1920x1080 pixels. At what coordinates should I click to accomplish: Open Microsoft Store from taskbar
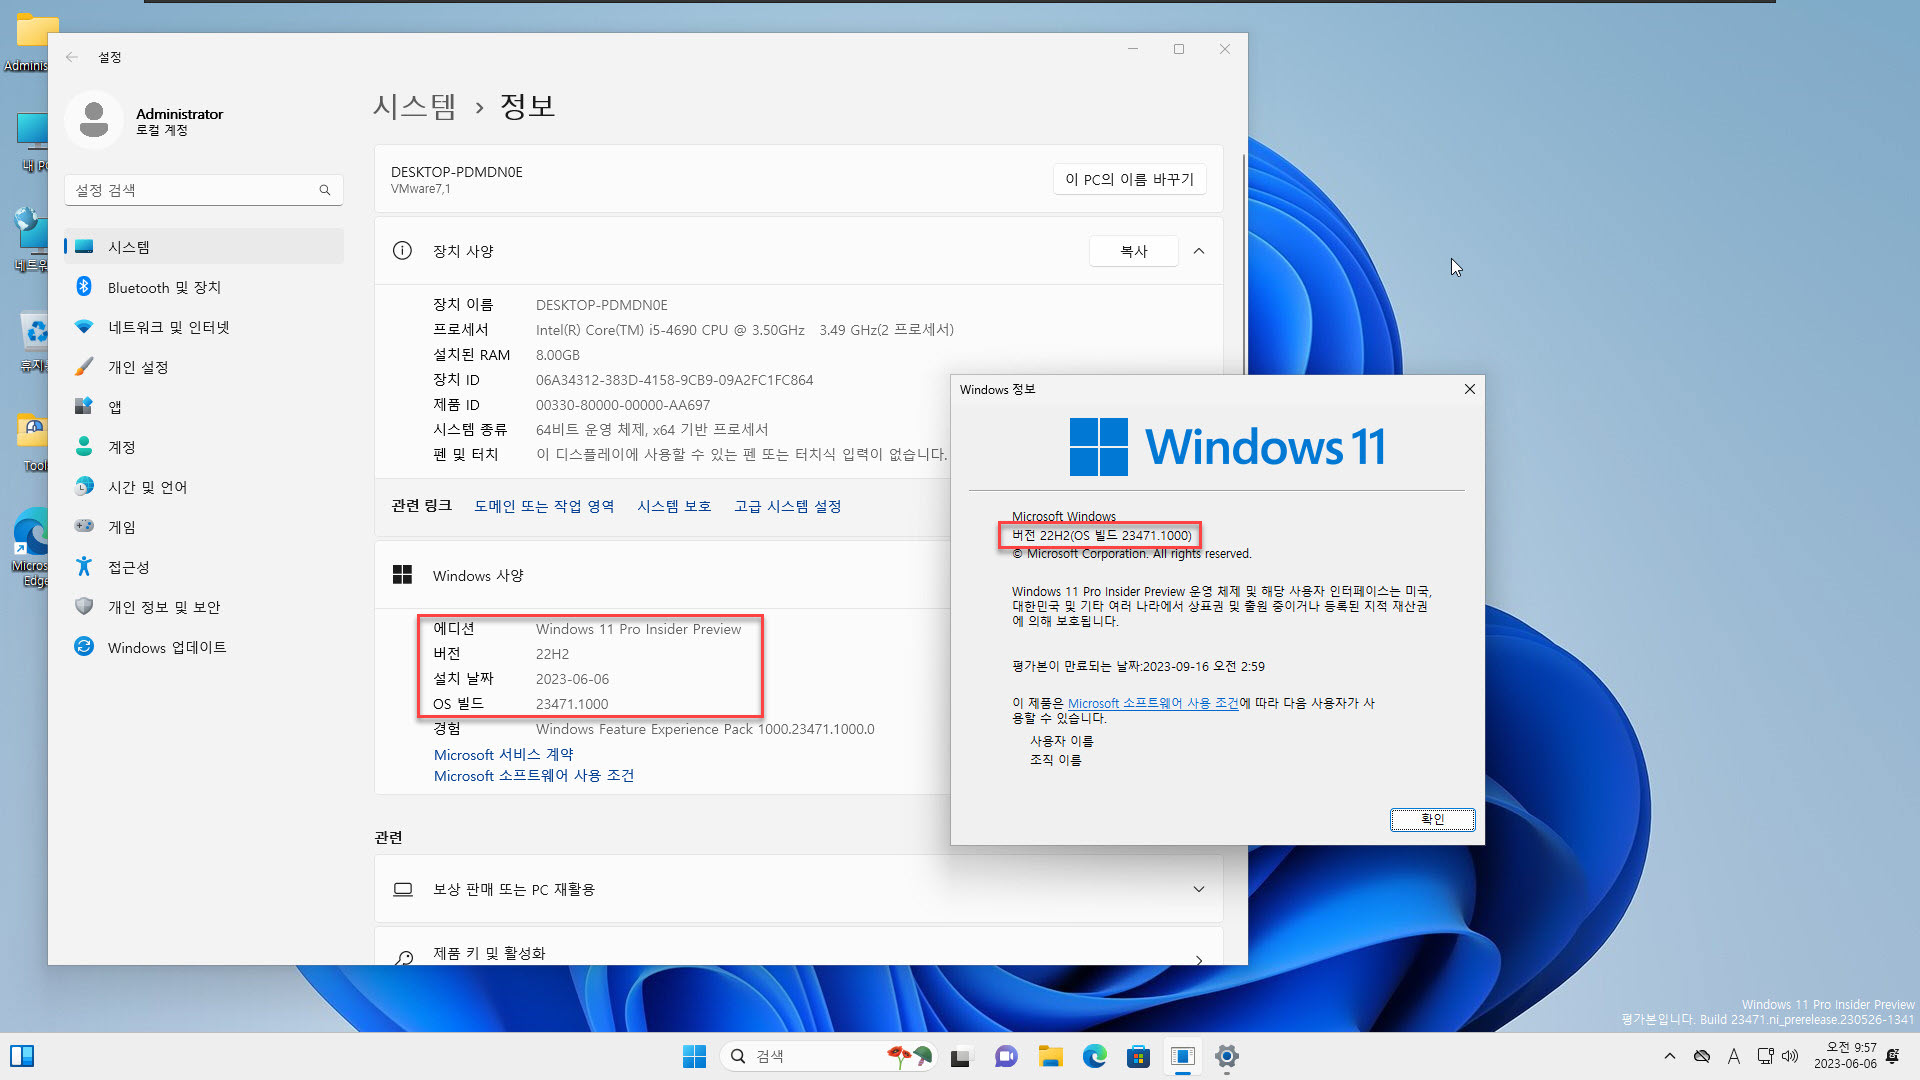1138,1056
